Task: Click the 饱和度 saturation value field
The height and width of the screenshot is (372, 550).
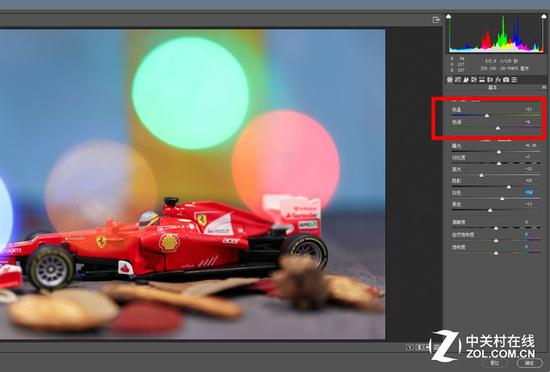Action: [x=526, y=246]
